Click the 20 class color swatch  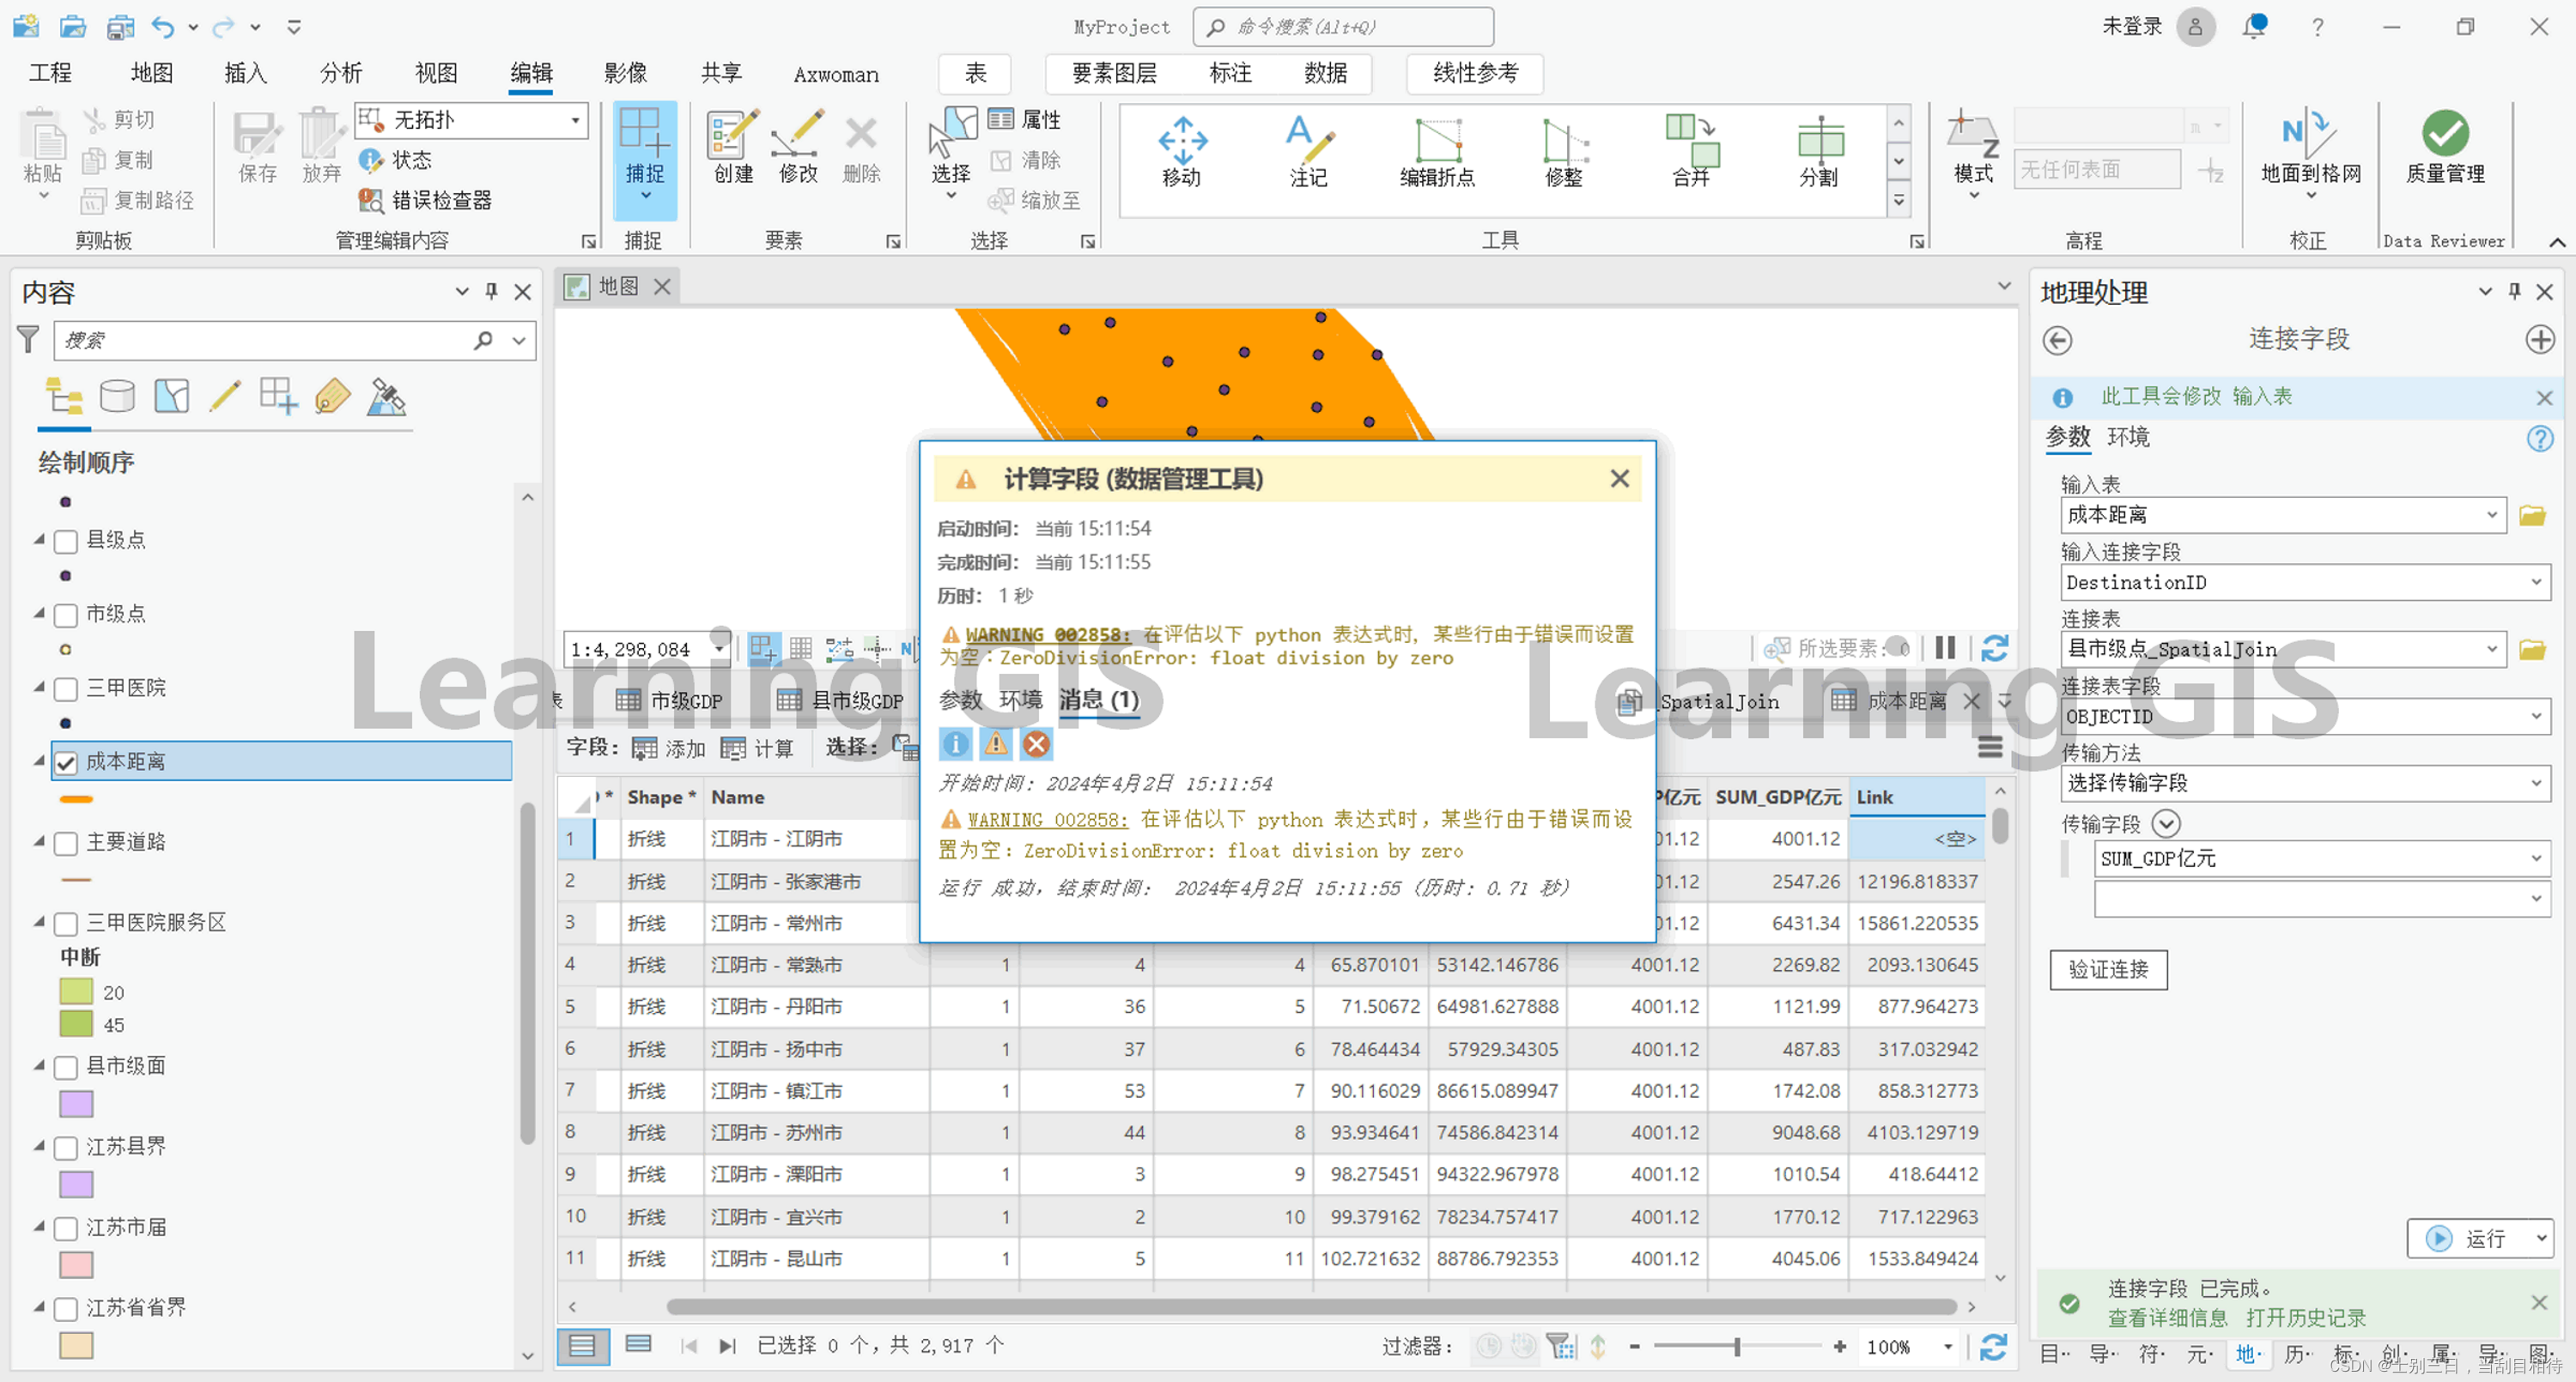77,992
